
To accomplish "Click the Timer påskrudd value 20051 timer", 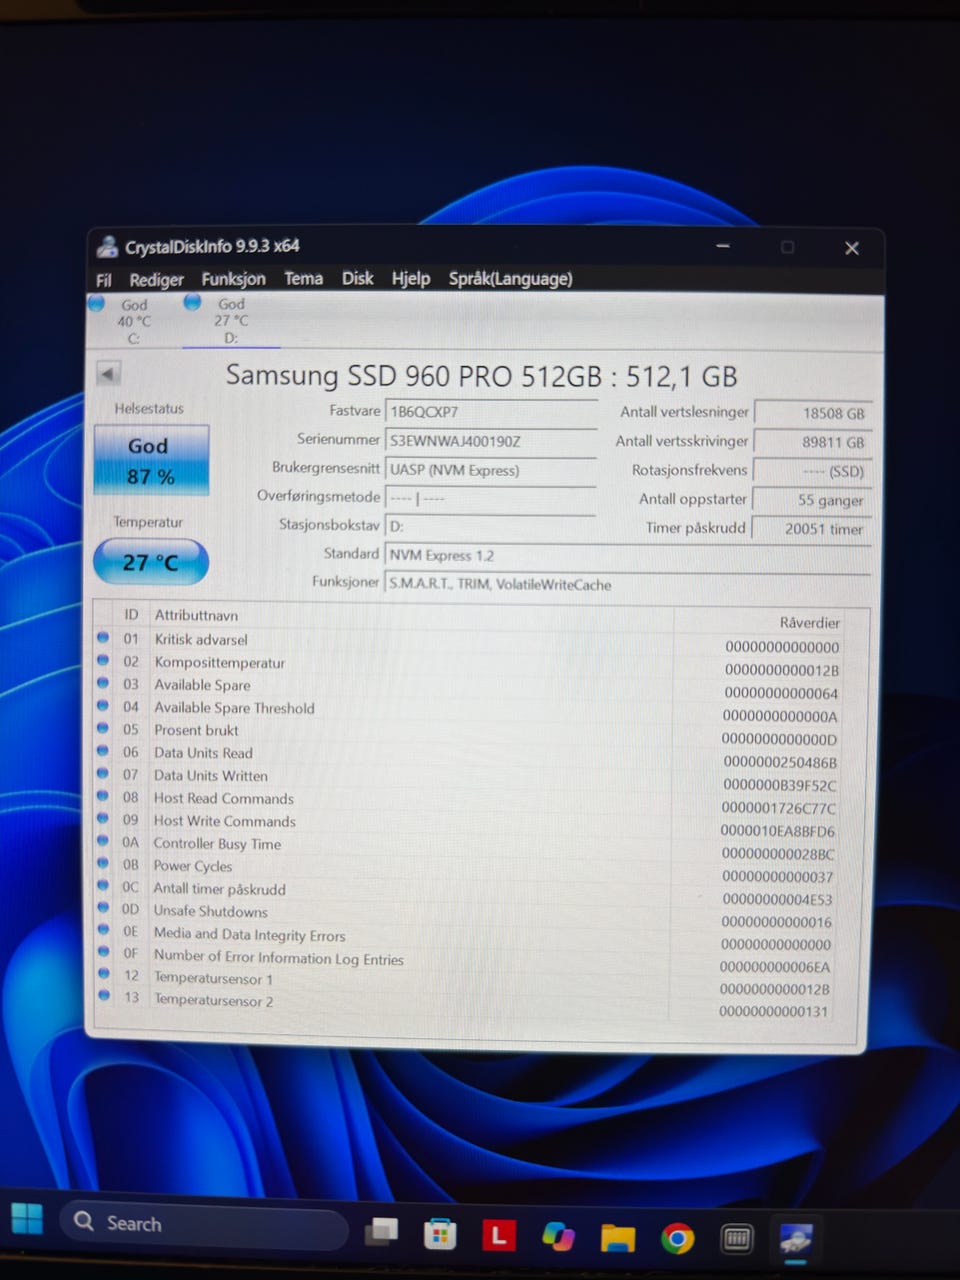I will [x=812, y=529].
